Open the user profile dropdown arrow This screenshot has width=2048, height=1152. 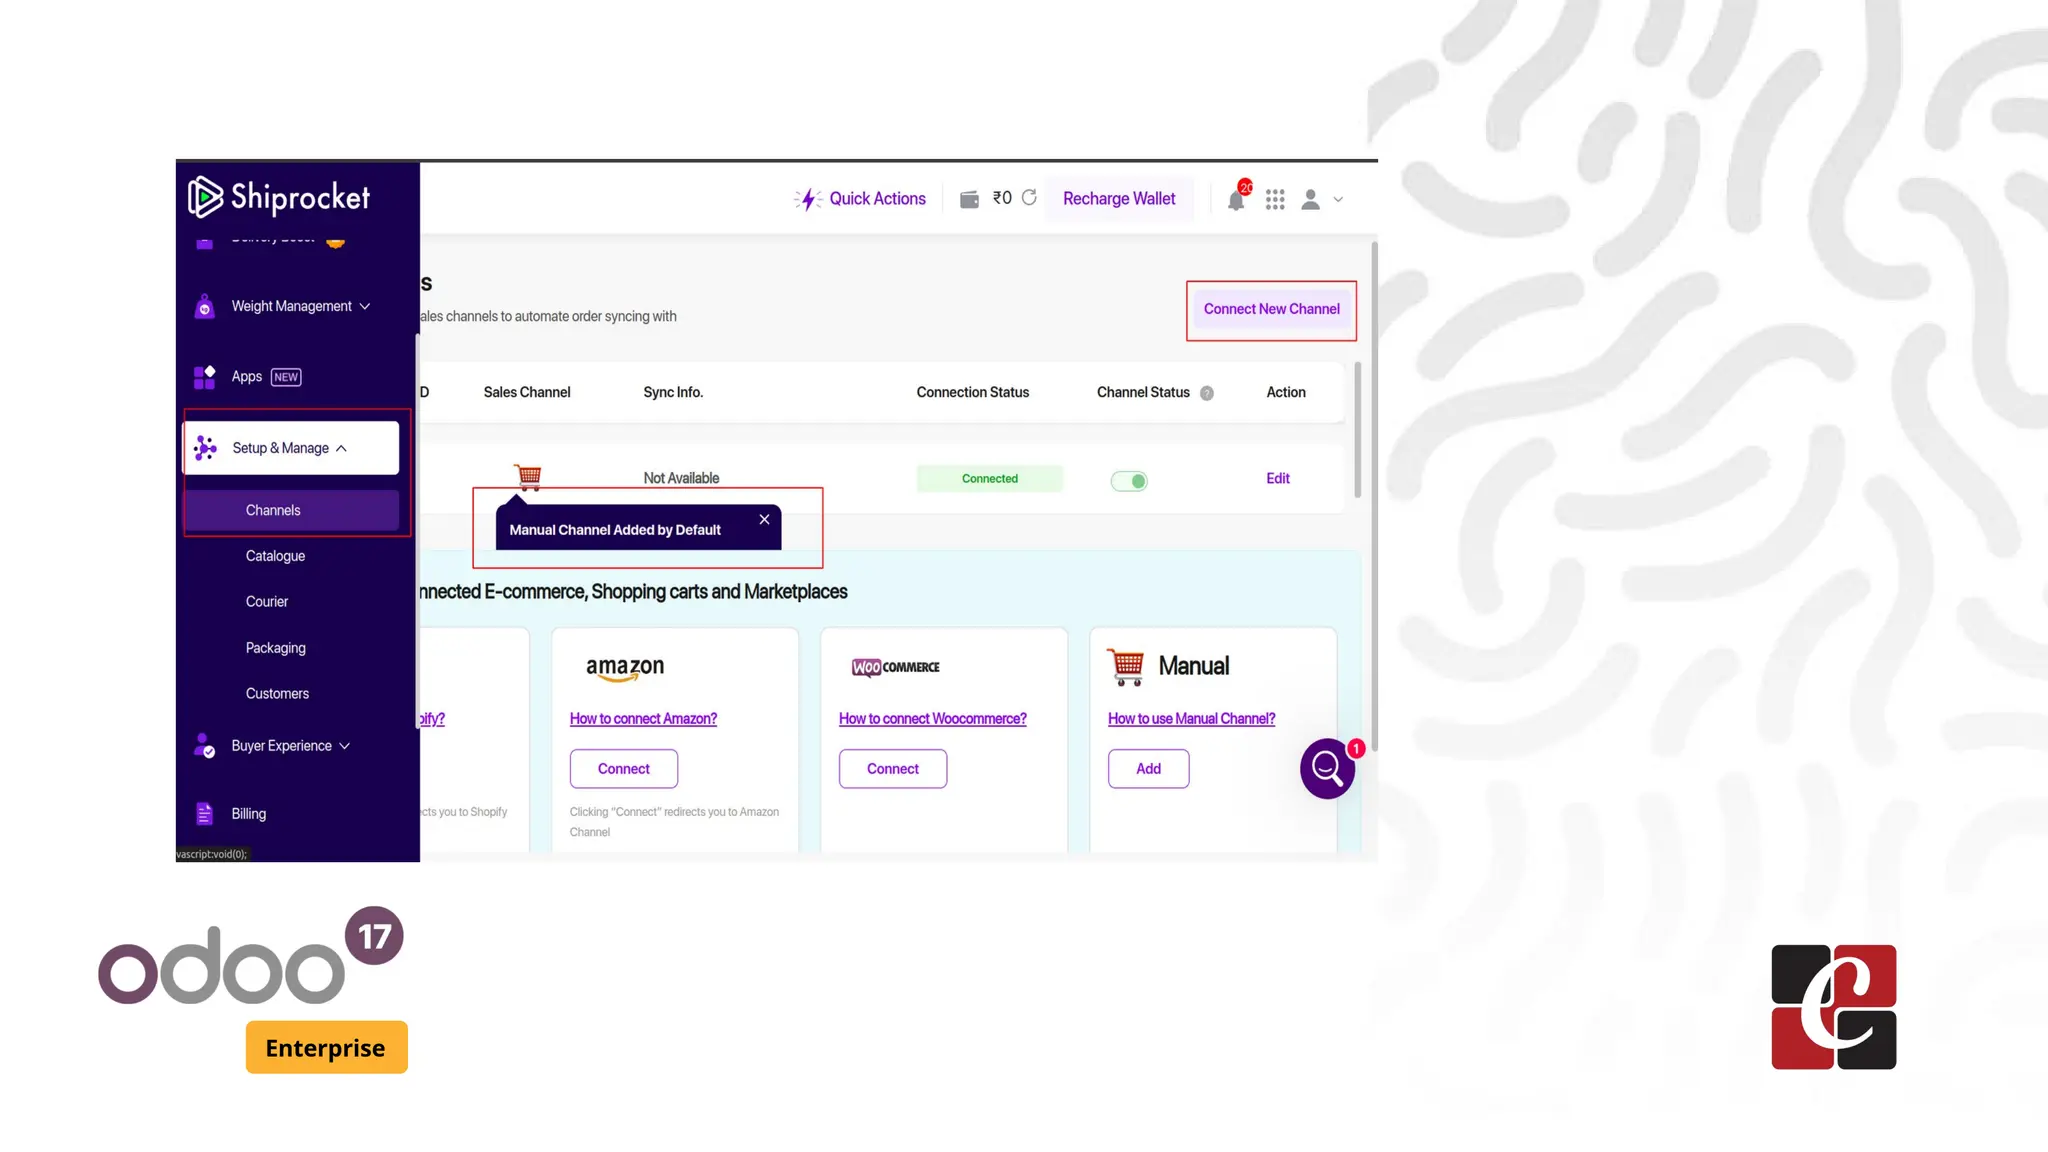[x=1338, y=200]
